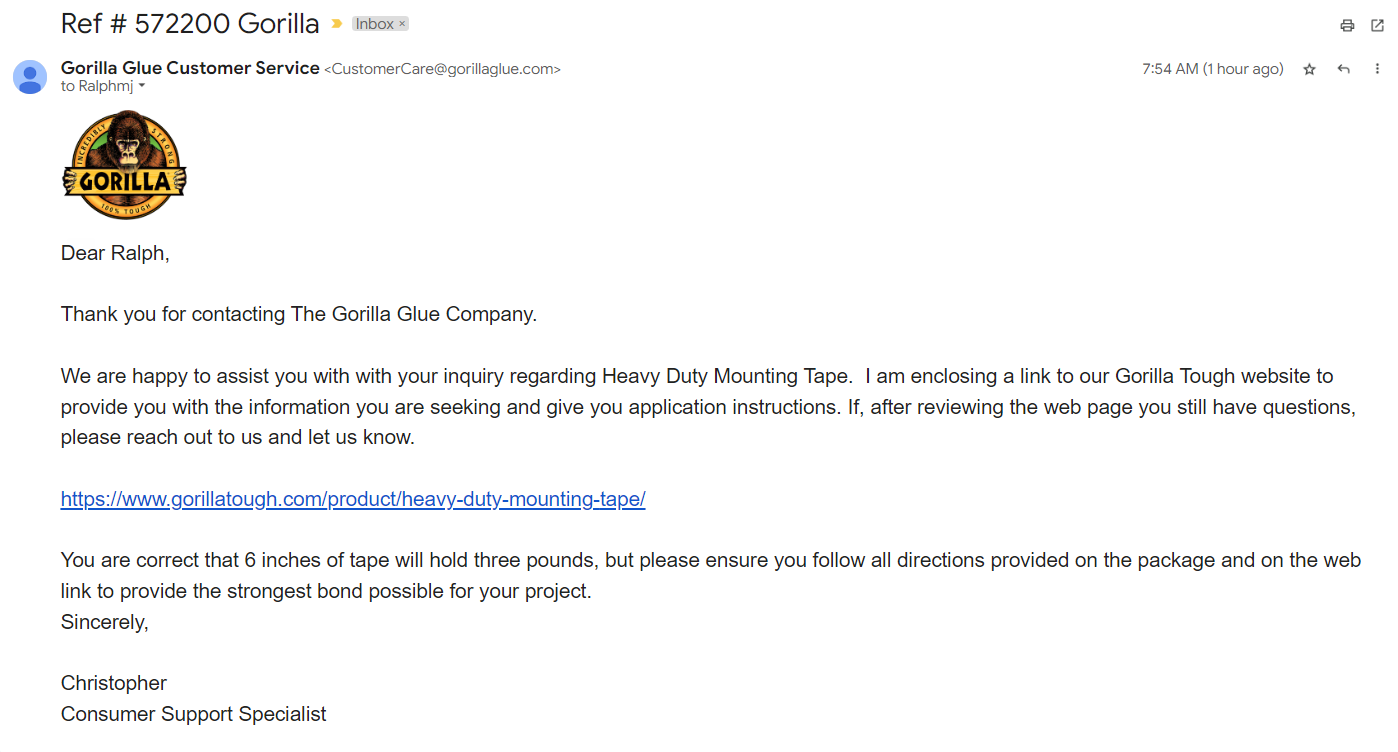This screenshot has width=1398, height=752.
Task: Click the 'Christopher' signature name
Action: tap(114, 683)
